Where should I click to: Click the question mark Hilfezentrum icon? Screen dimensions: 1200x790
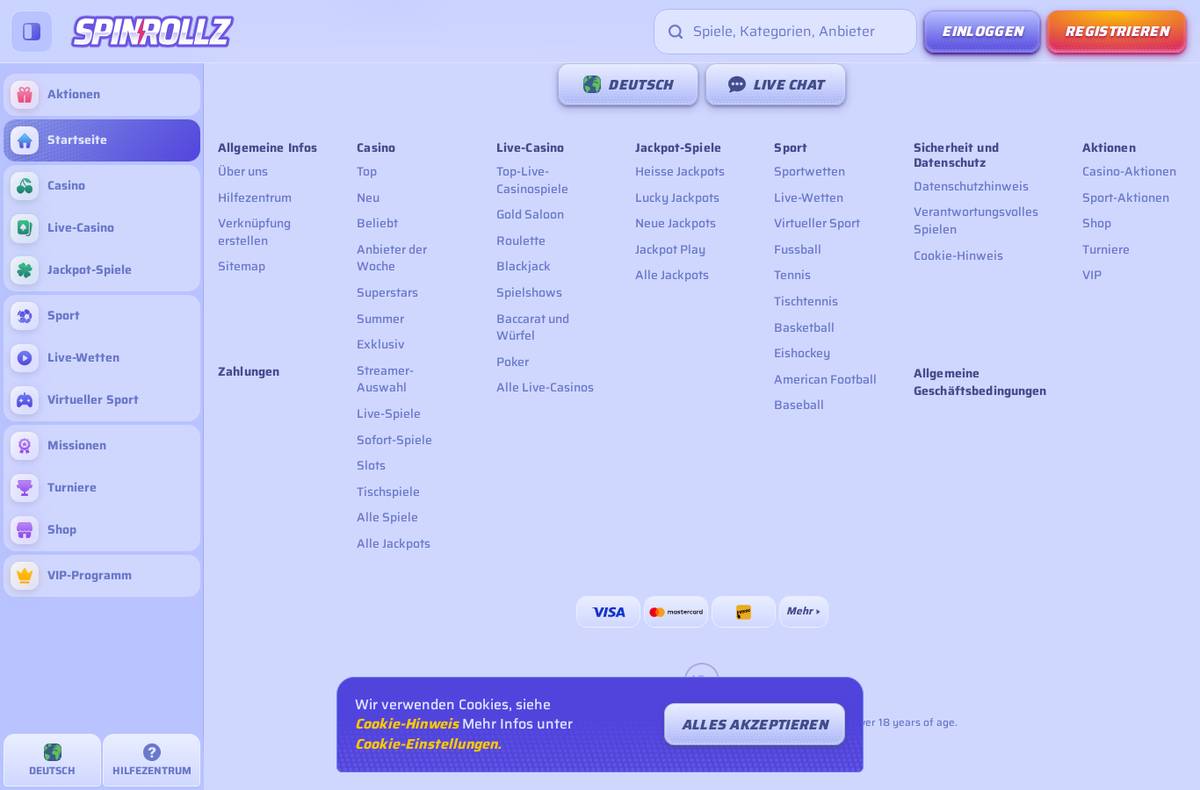click(152, 752)
